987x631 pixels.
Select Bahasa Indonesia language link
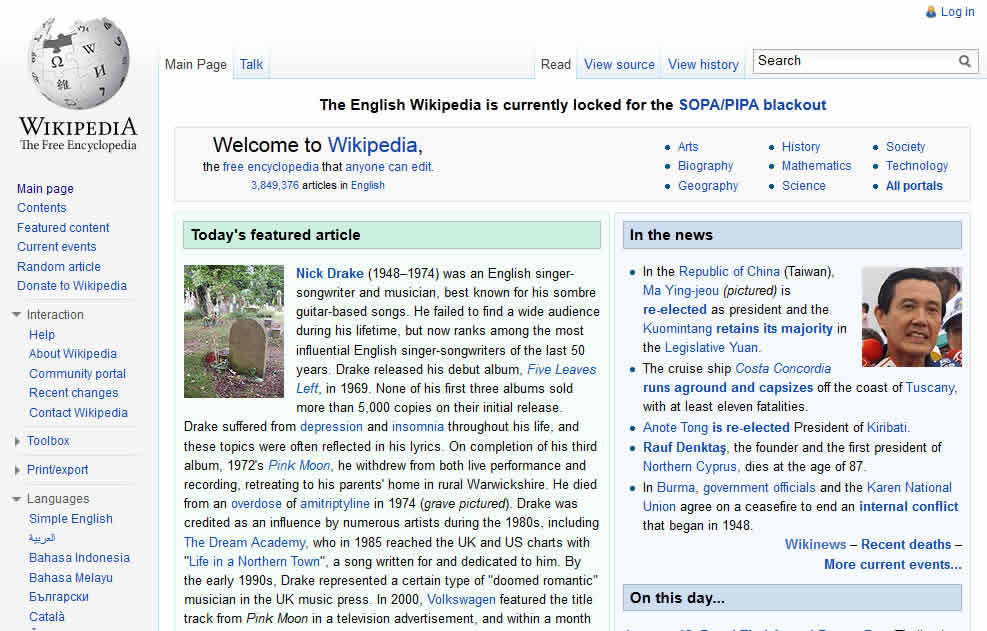79,558
